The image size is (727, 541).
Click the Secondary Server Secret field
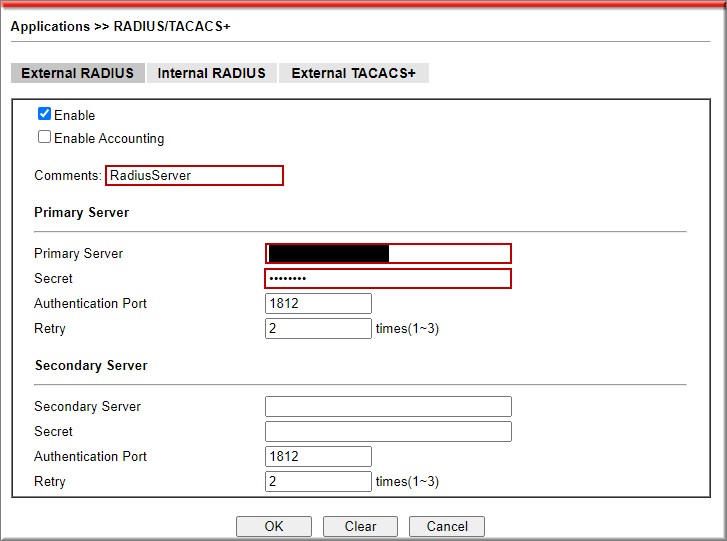(x=388, y=431)
